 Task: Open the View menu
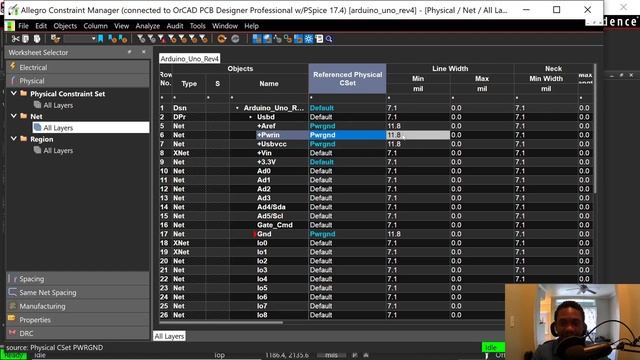(x=121, y=26)
